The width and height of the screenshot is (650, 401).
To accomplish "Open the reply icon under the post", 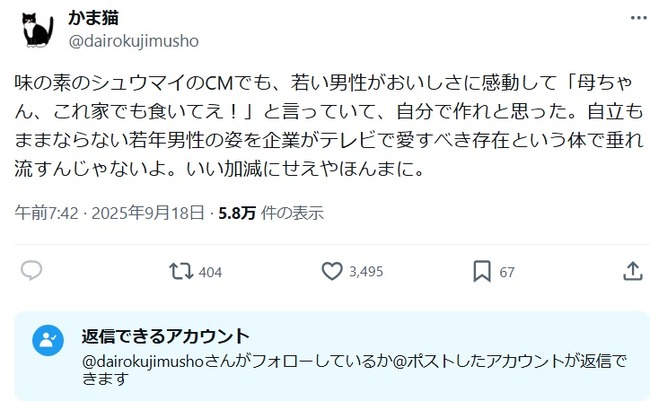I will point(32,271).
